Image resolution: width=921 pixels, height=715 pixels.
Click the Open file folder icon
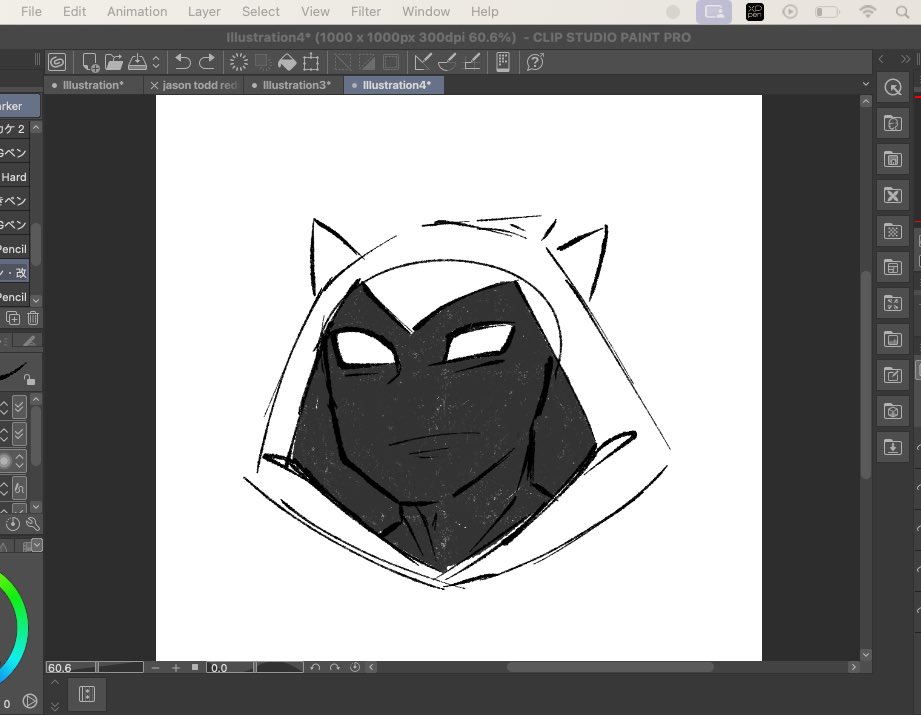(113, 62)
